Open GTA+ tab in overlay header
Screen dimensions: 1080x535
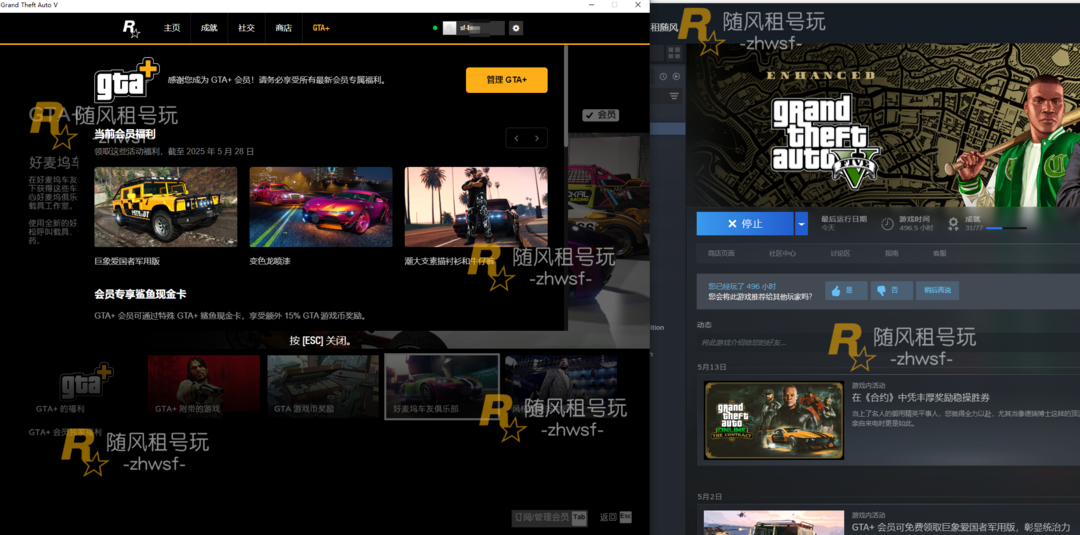click(321, 28)
